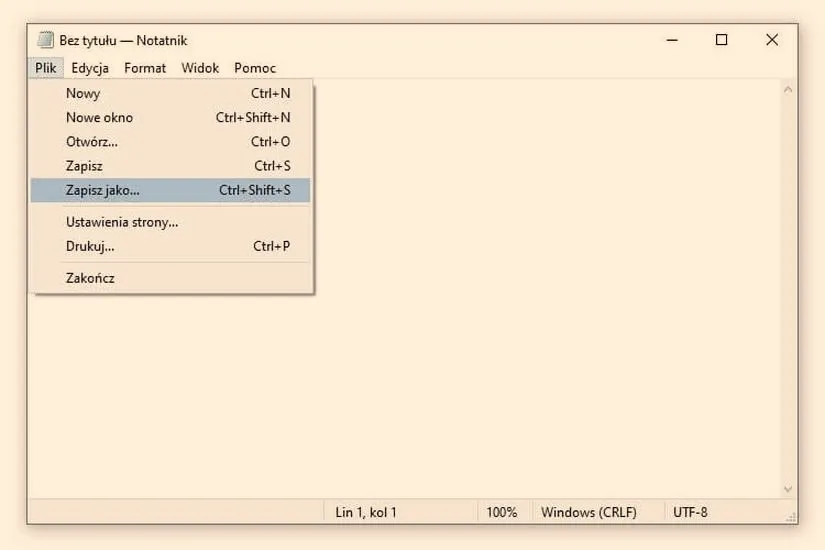The height and width of the screenshot is (550, 825).
Task: Open Ustawienia strony... page setup
Action: point(170,222)
